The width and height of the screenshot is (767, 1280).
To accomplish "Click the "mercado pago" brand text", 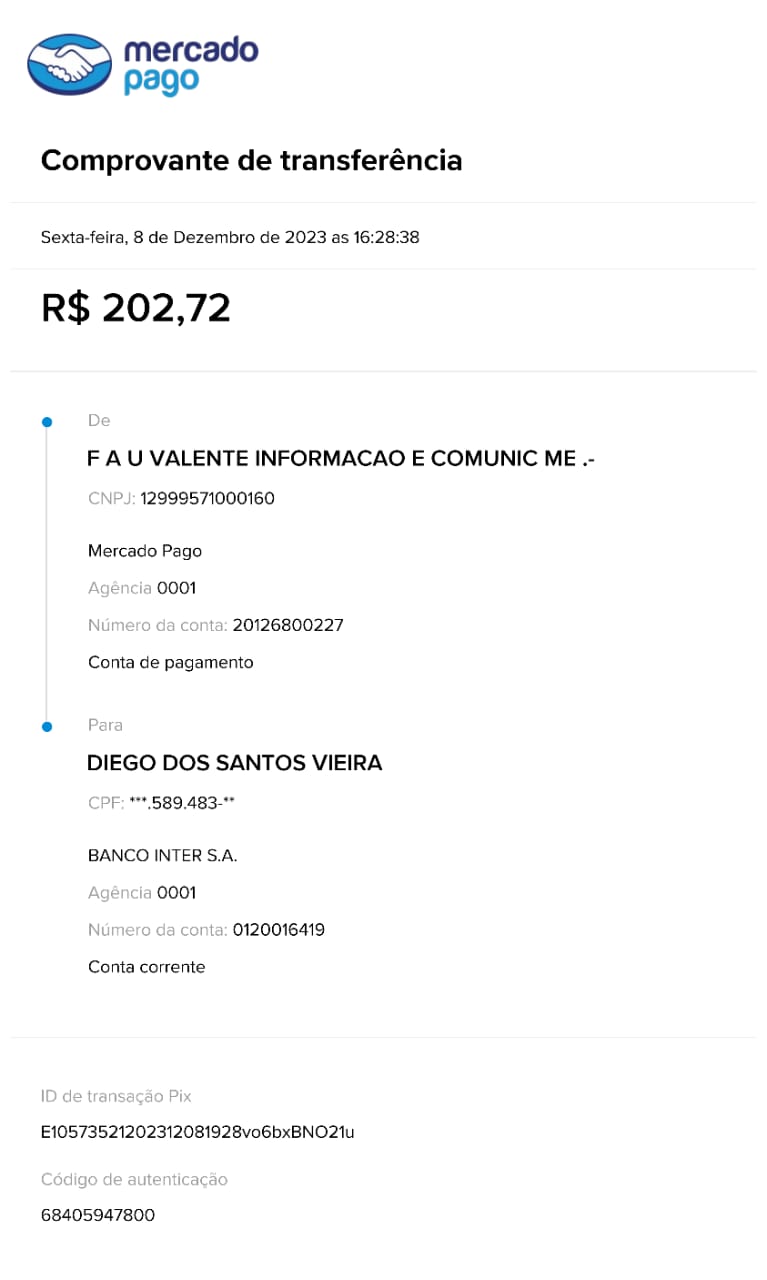I will click(x=190, y=65).
